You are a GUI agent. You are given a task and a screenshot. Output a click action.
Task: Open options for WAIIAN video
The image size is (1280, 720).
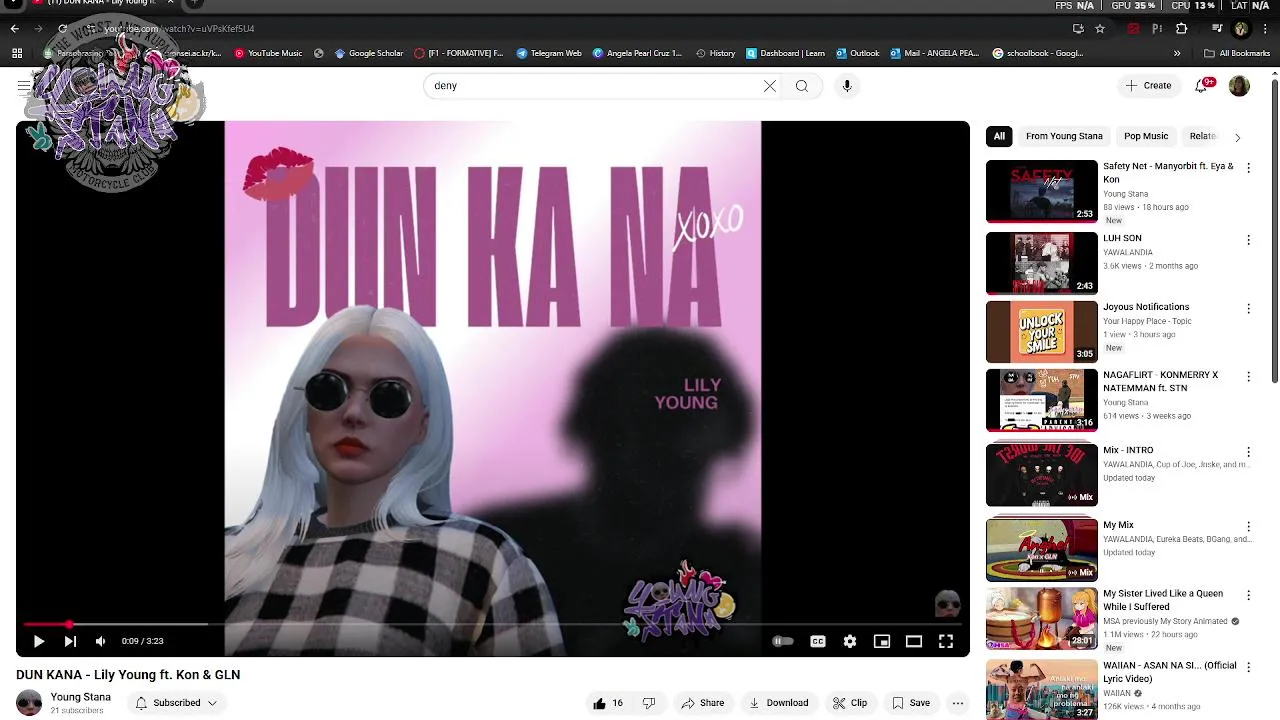(1248, 667)
